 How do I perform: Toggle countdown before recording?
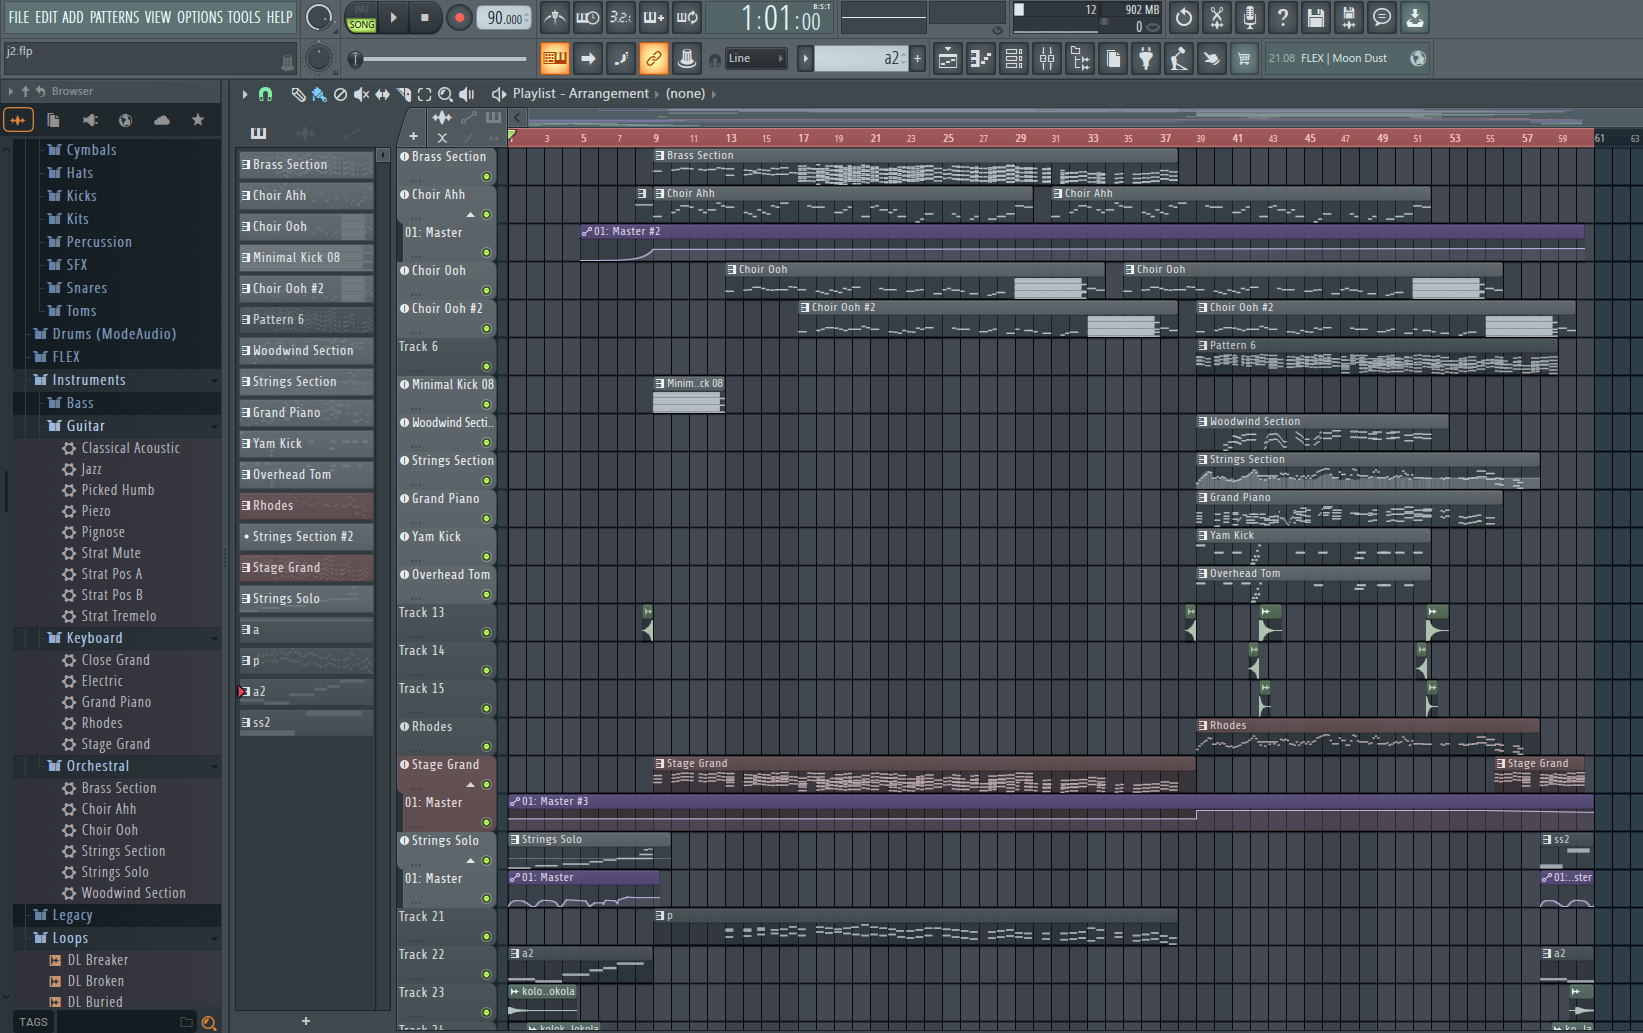tap(621, 17)
